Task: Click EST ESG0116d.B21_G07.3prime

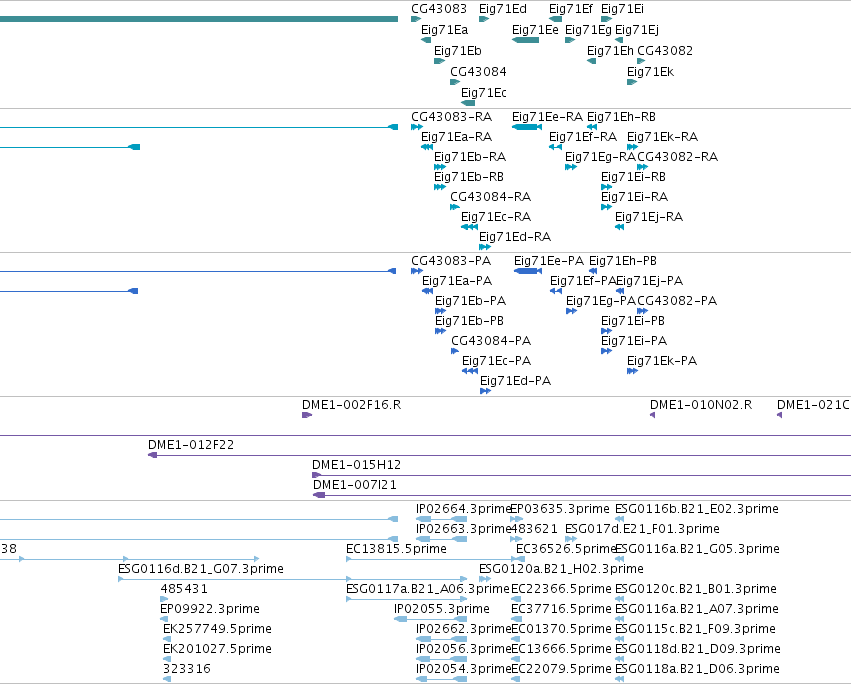Action: (201, 571)
